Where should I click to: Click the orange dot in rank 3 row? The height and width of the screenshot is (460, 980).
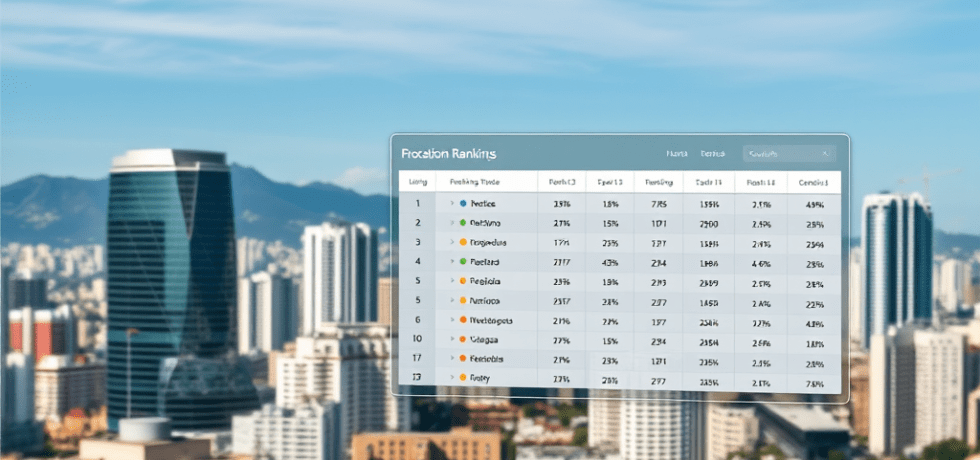pos(463,242)
